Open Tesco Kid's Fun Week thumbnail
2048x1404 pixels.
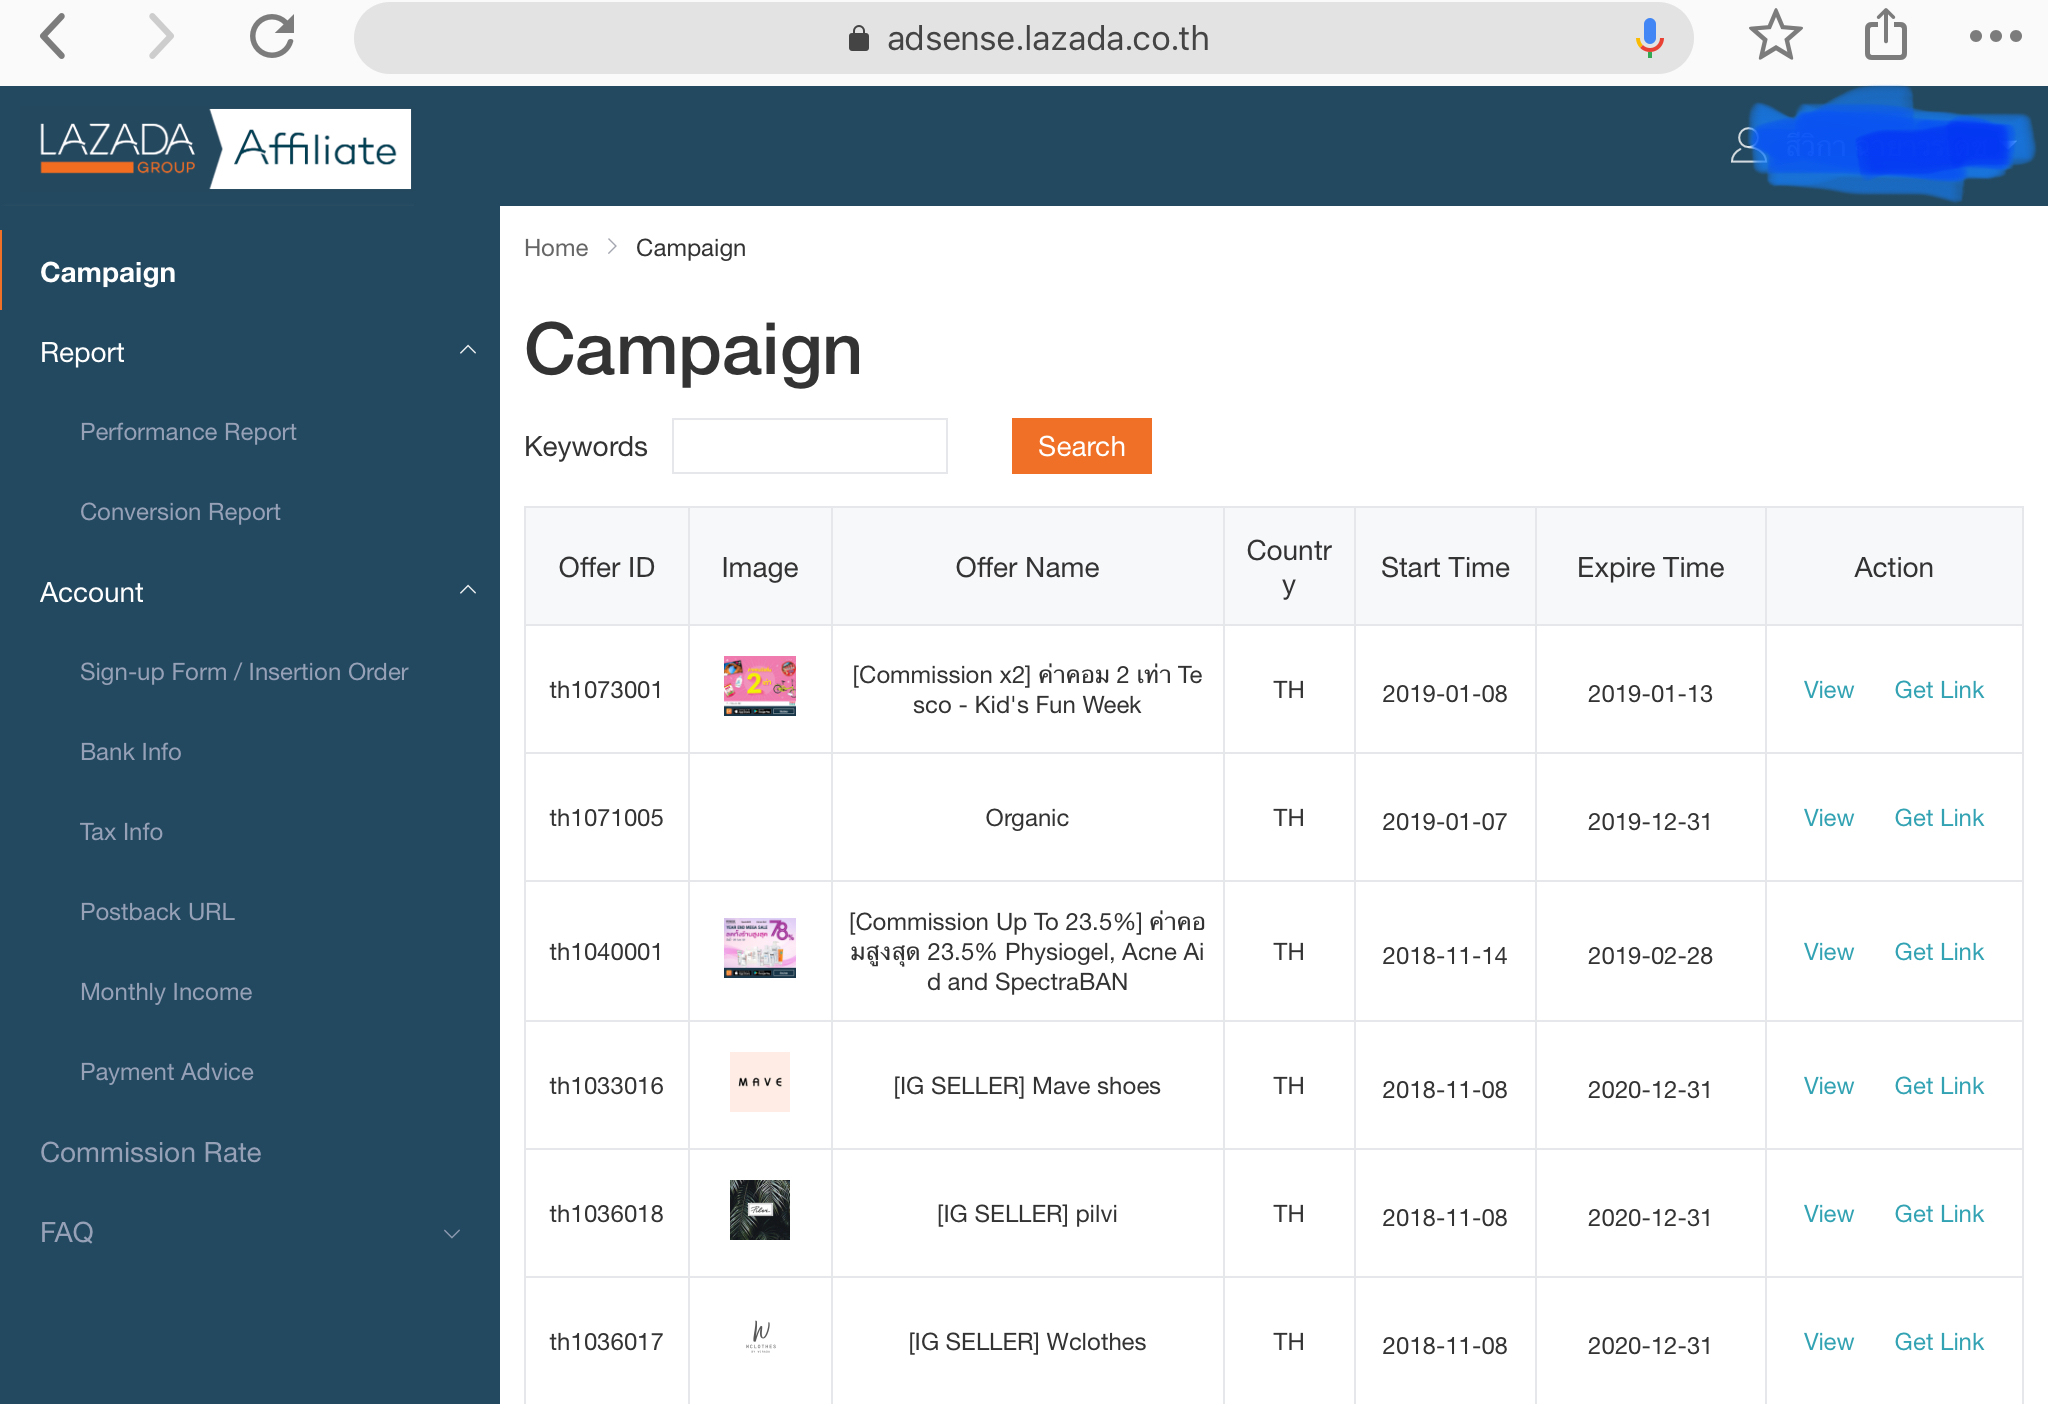click(759, 686)
